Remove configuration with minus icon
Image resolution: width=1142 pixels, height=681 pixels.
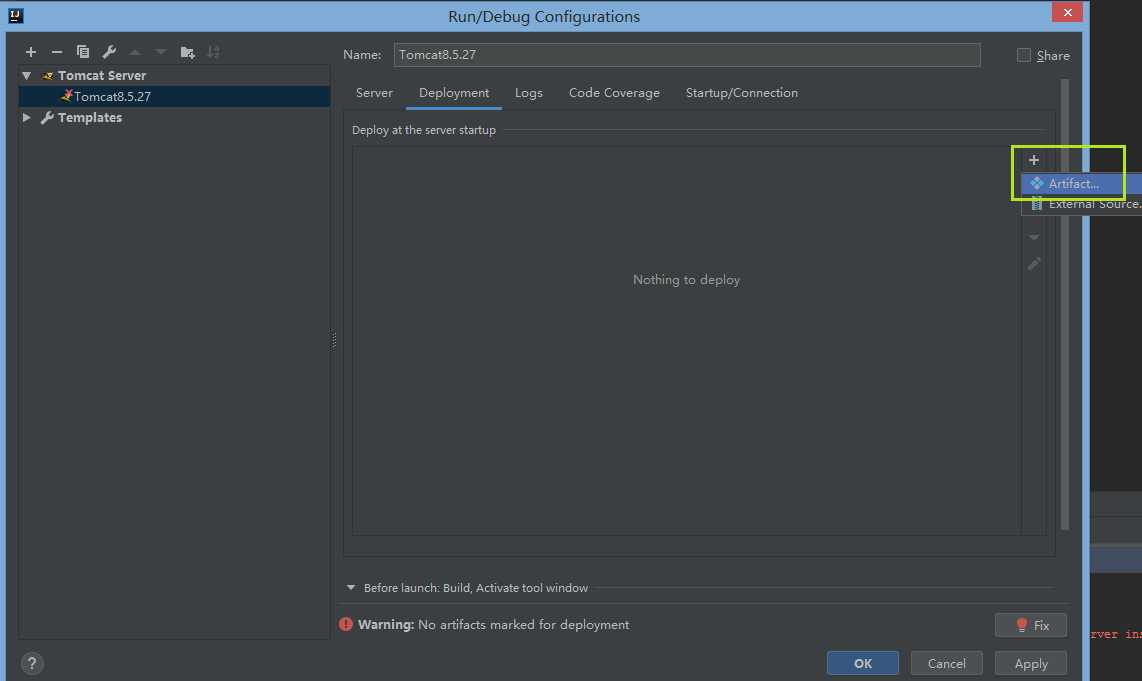click(x=57, y=52)
